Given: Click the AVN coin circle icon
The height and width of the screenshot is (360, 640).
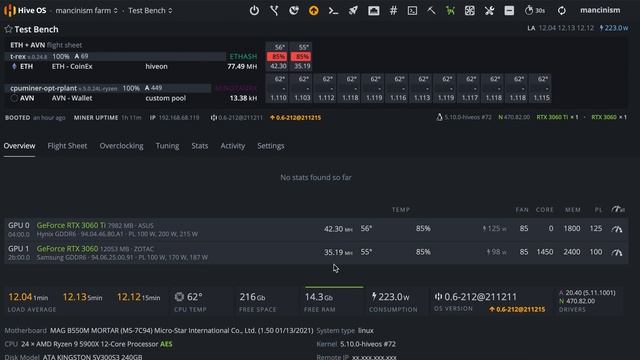Looking at the screenshot, I should (x=14, y=98).
